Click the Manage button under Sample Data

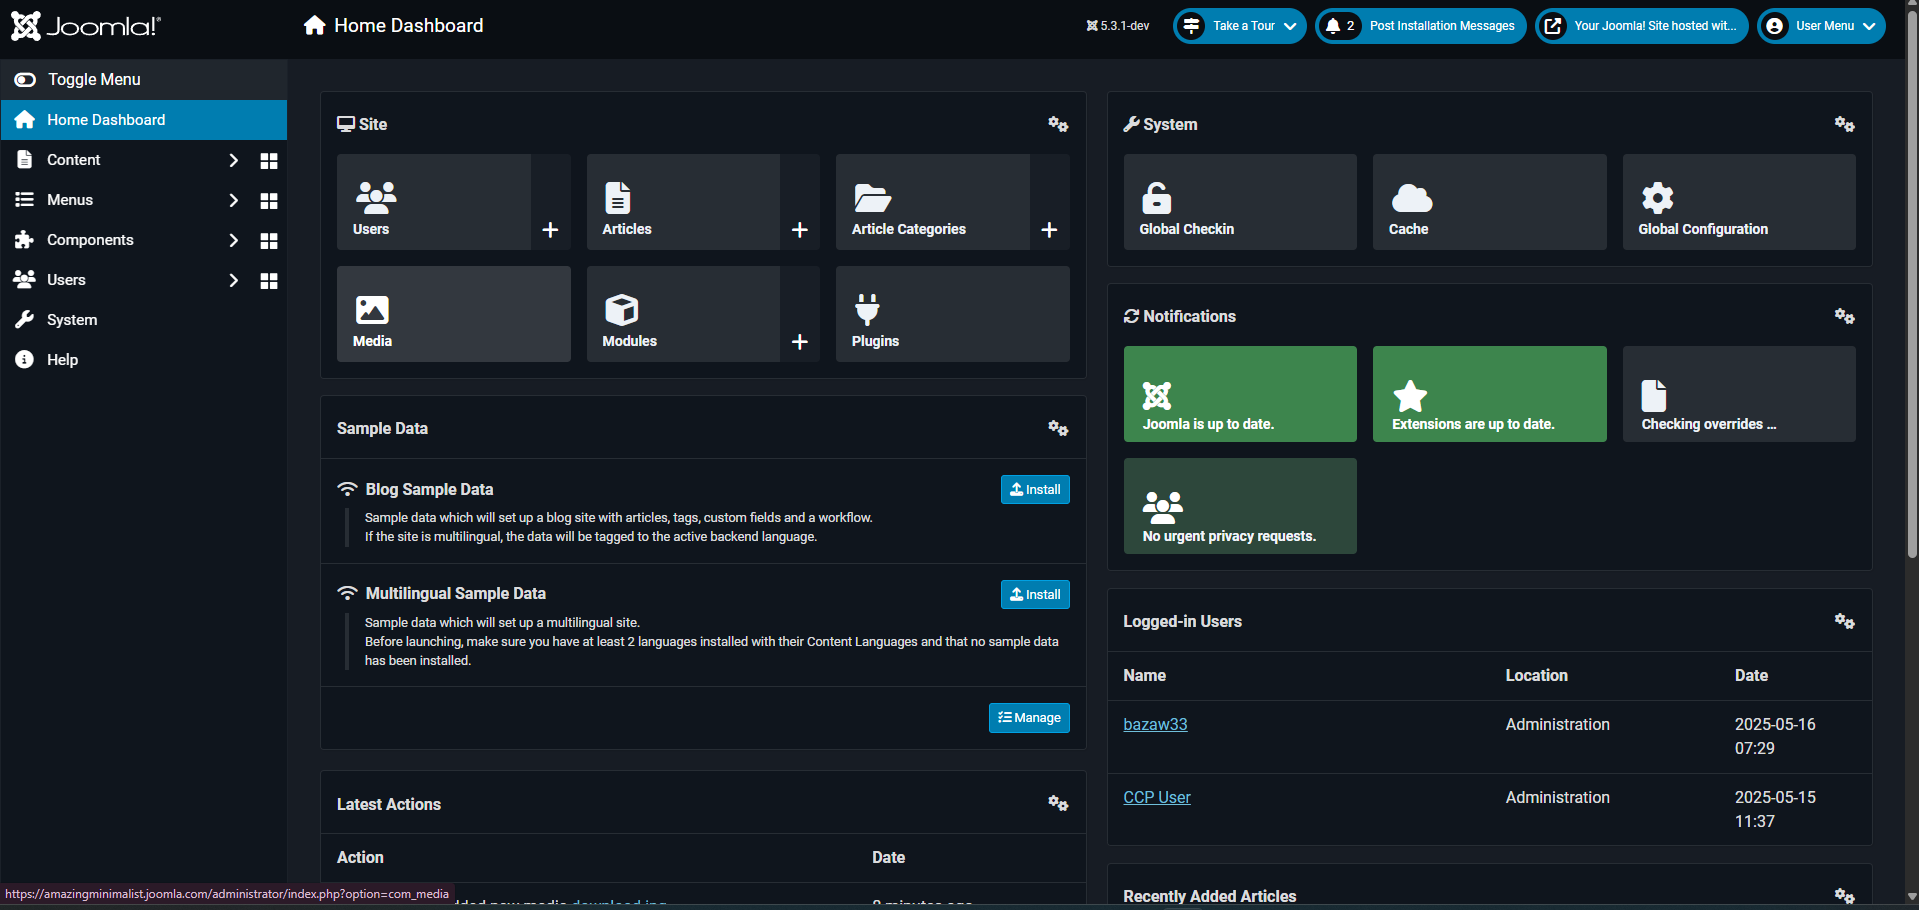coord(1029,718)
